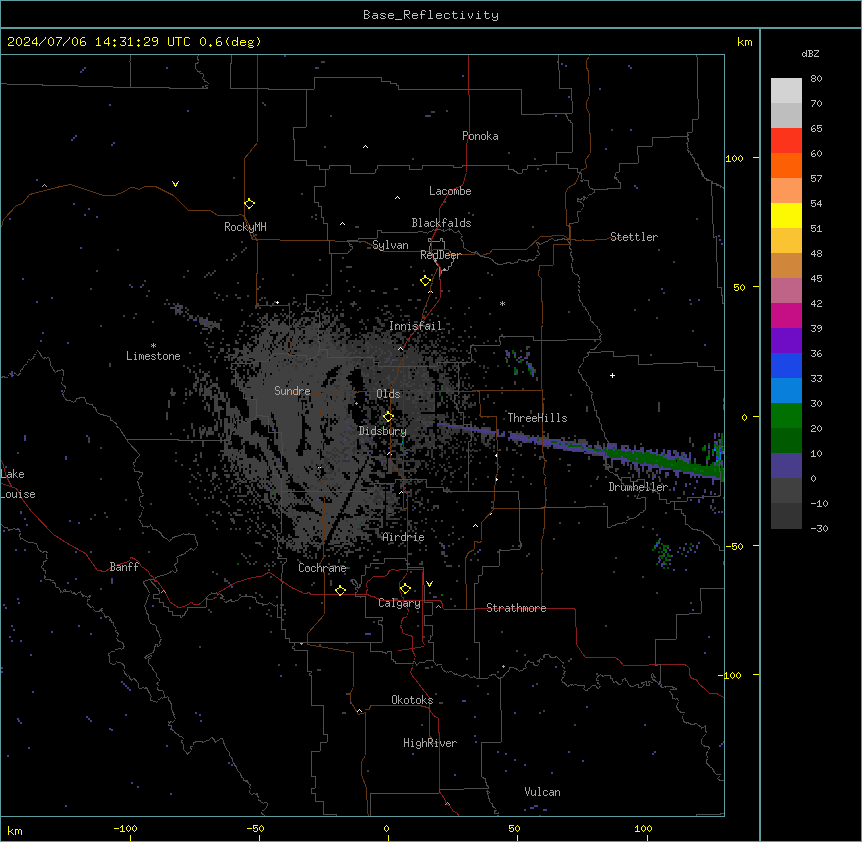Click the asterisk marker northeast of Innisfail
Image resolution: width=862 pixels, height=842 pixels.
point(502,303)
